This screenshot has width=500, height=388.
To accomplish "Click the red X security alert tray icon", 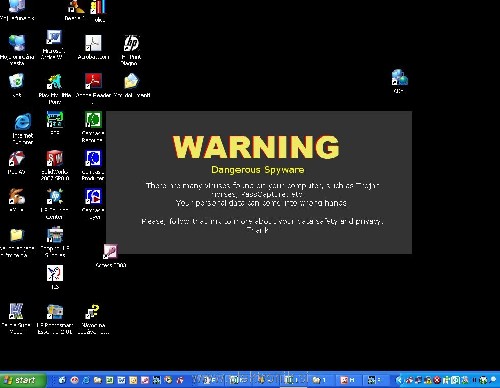I will click(437, 380).
